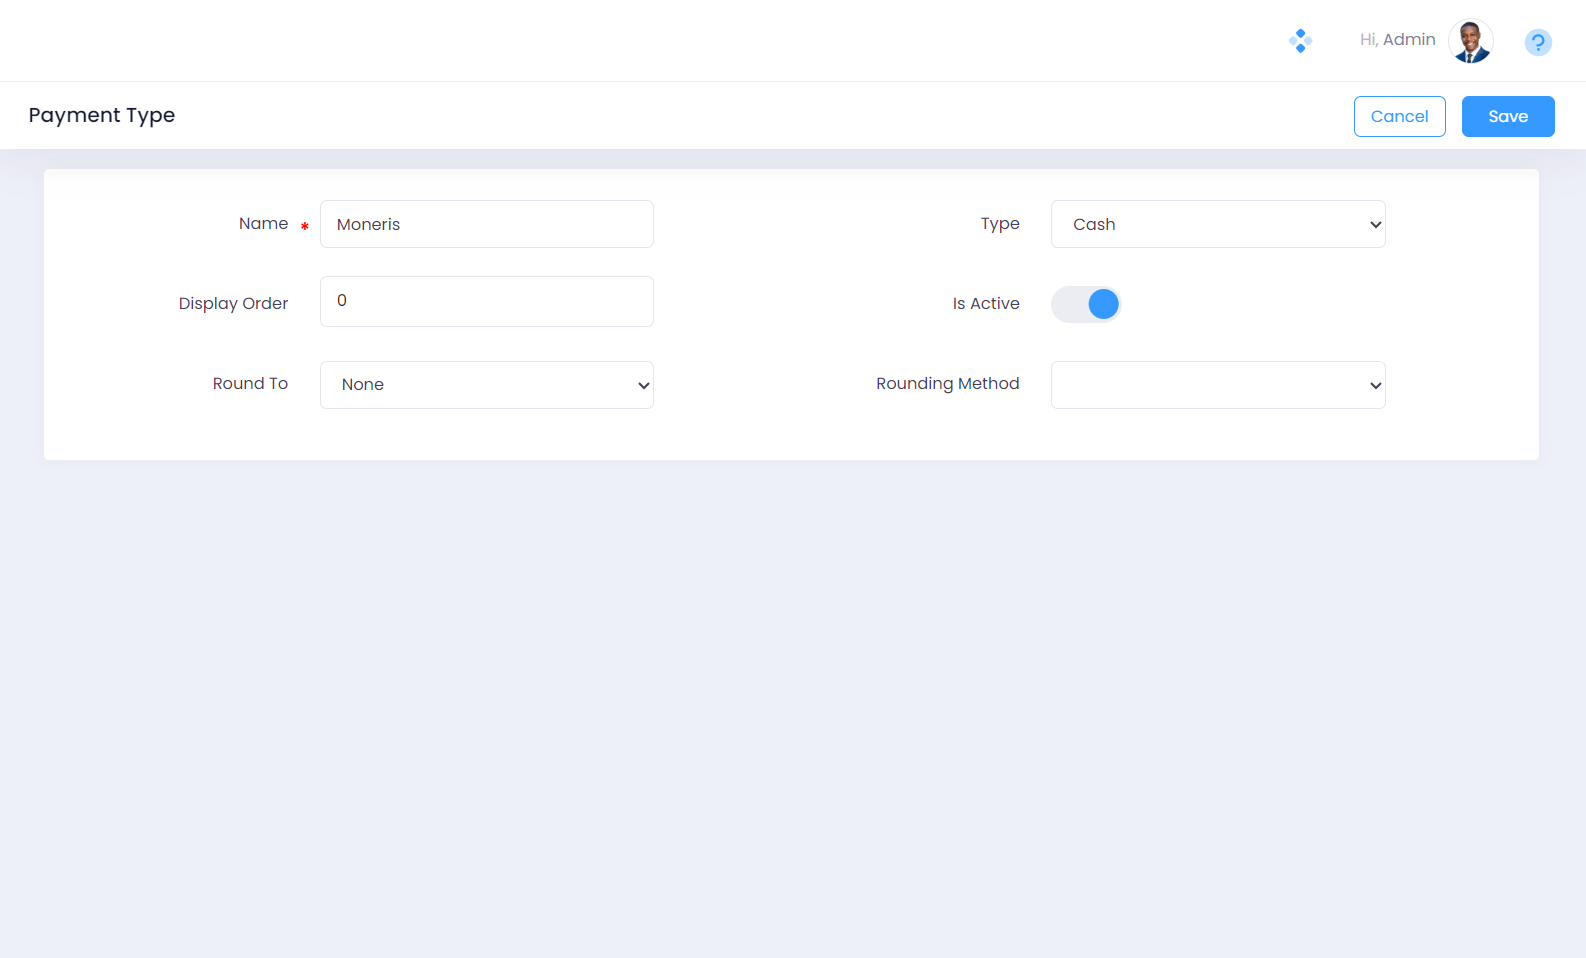The image size is (1586, 958).
Task: Open the empty Rounding Method dropdown
Action: [x=1217, y=385]
